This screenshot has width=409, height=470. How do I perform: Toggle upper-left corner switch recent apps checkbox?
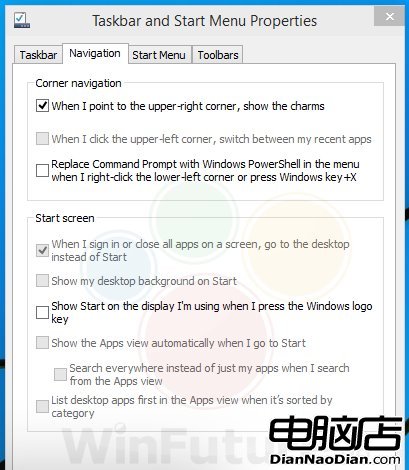42,139
